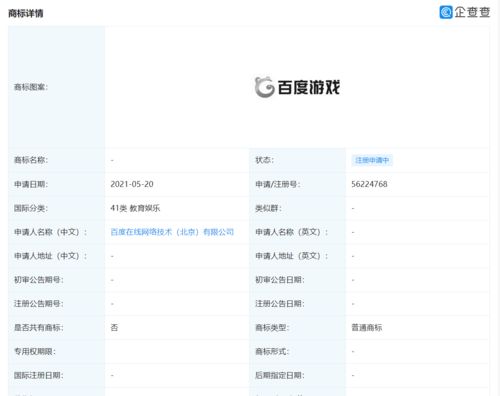The width and height of the screenshot is (500, 396).
Task: Click the 初审公告期号 label
Action: (x=39, y=280)
